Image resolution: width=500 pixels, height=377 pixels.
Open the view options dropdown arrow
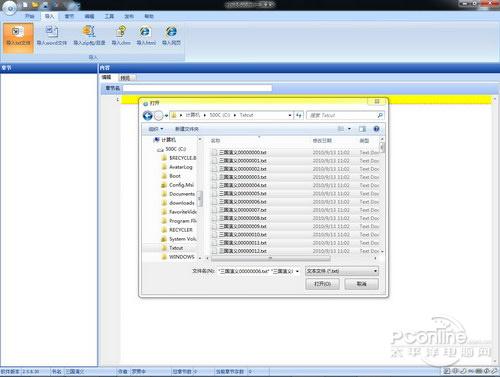(x=349, y=129)
